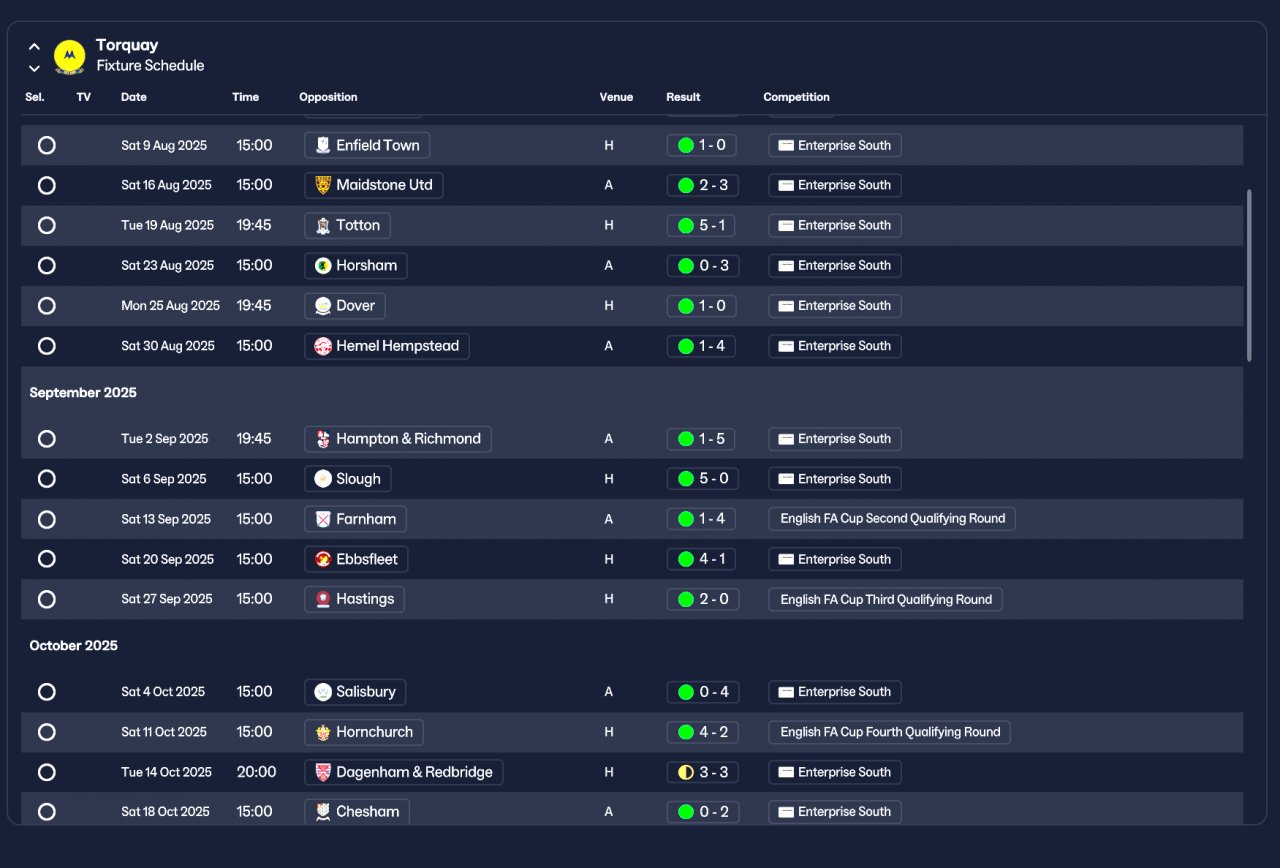Open the Slough 5 - 0 result
Viewport: 1280px width, 868px height.
click(x=703, y=478)
